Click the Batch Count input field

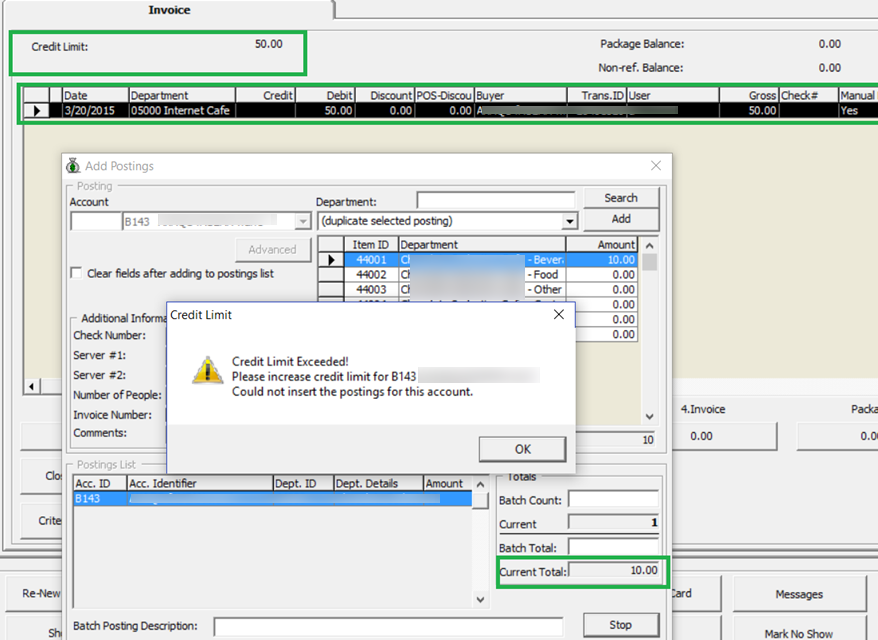click(x=614, y=499)
